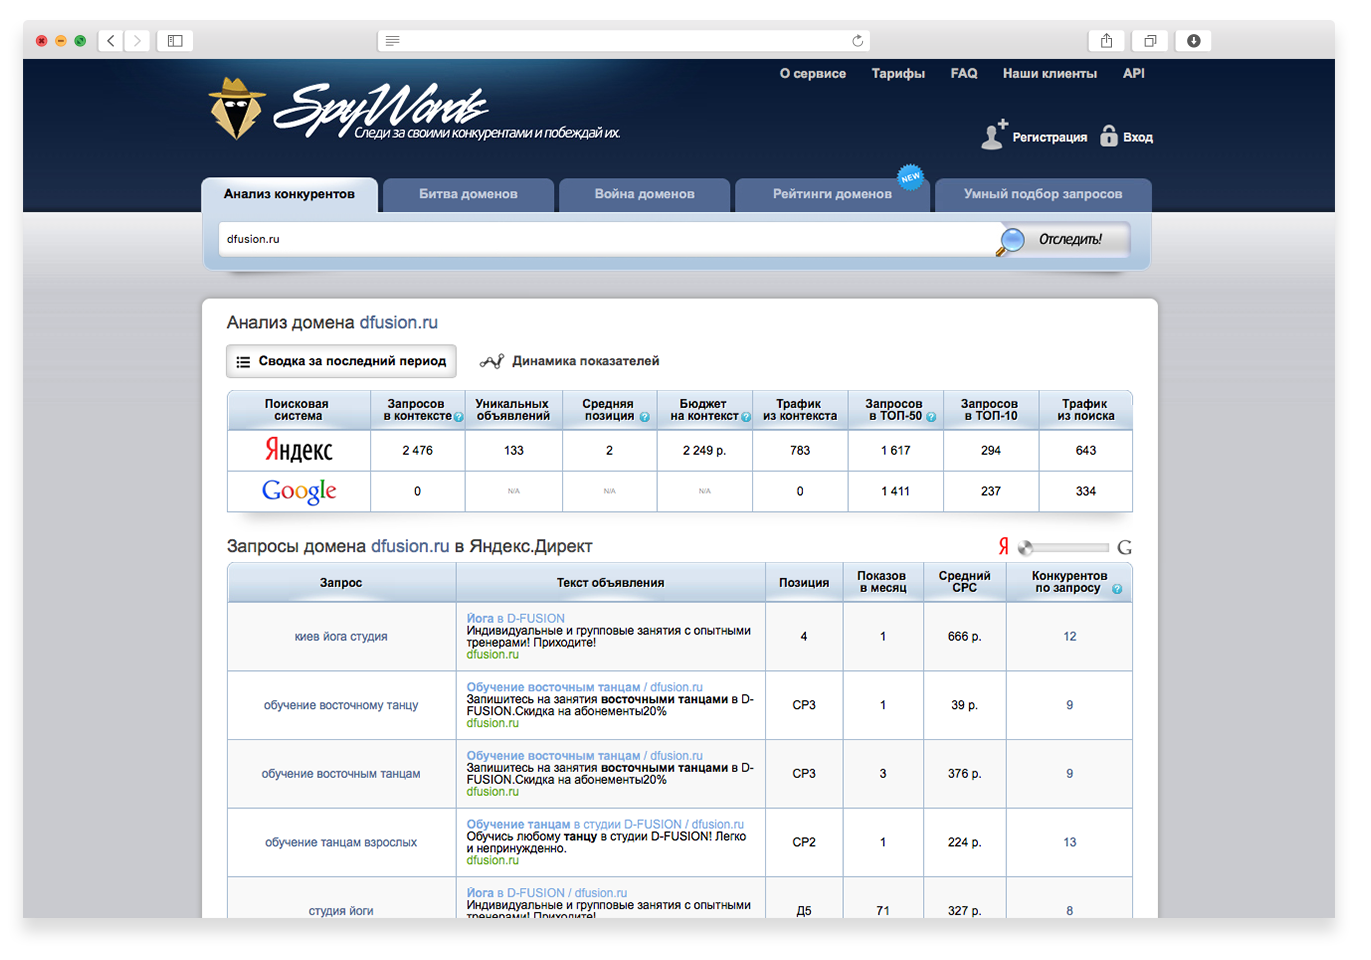Click the login padlock icon

point(1109,136)
